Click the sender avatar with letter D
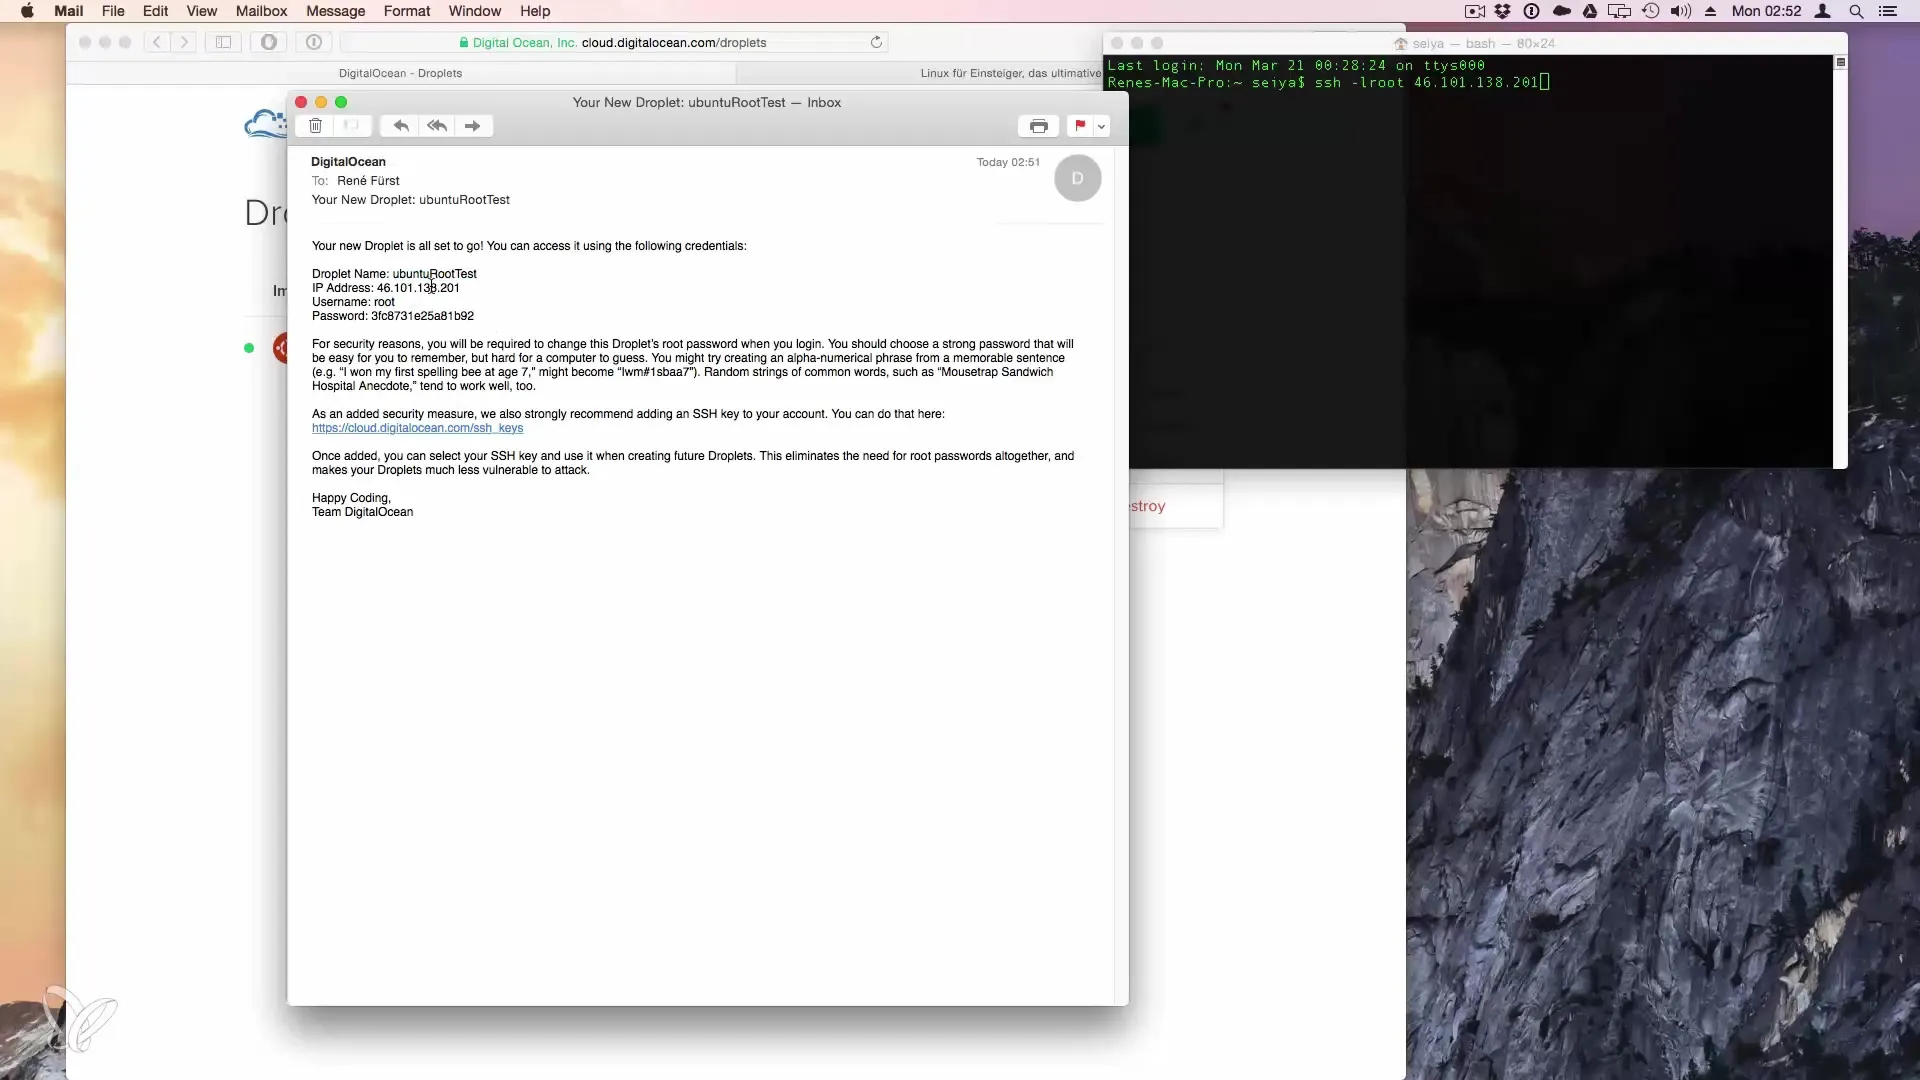1920x1080 pixels. (1077, 178)
